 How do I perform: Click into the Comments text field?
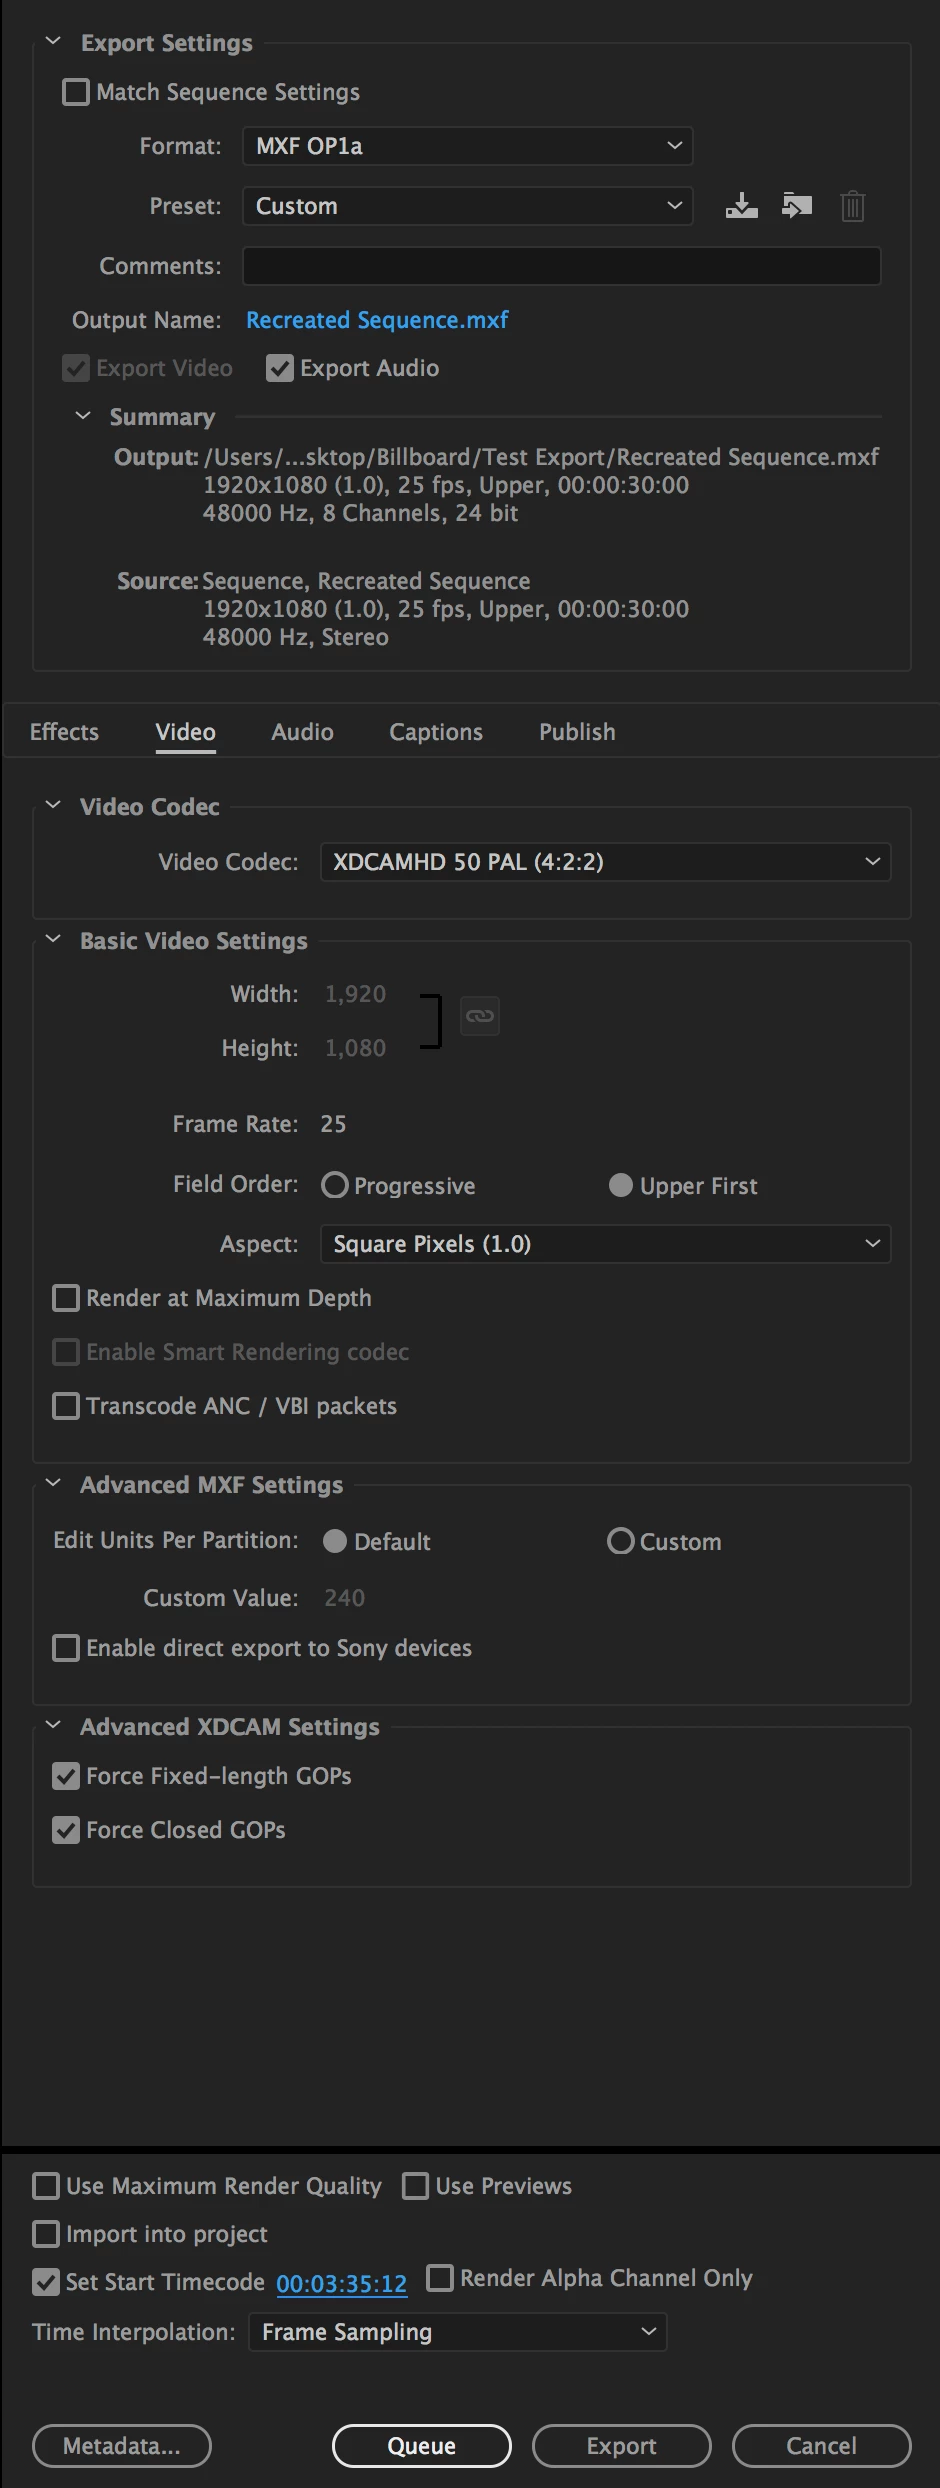(x=561, y=266)
